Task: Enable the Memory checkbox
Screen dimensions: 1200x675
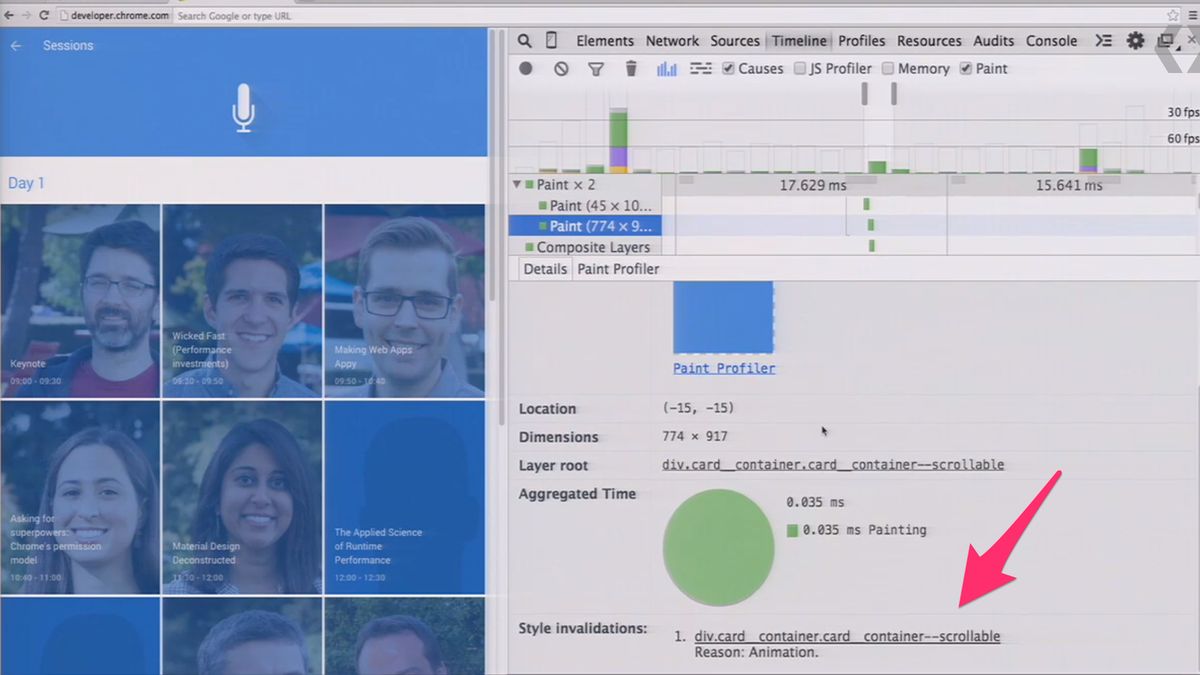Action: [x=888, y=69]
